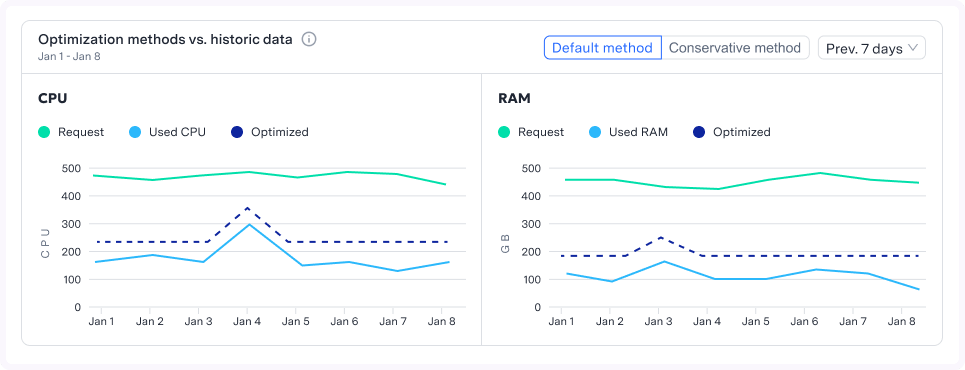
Task: Toggle the CPU Request legend dot
Action: click(44, 132)
